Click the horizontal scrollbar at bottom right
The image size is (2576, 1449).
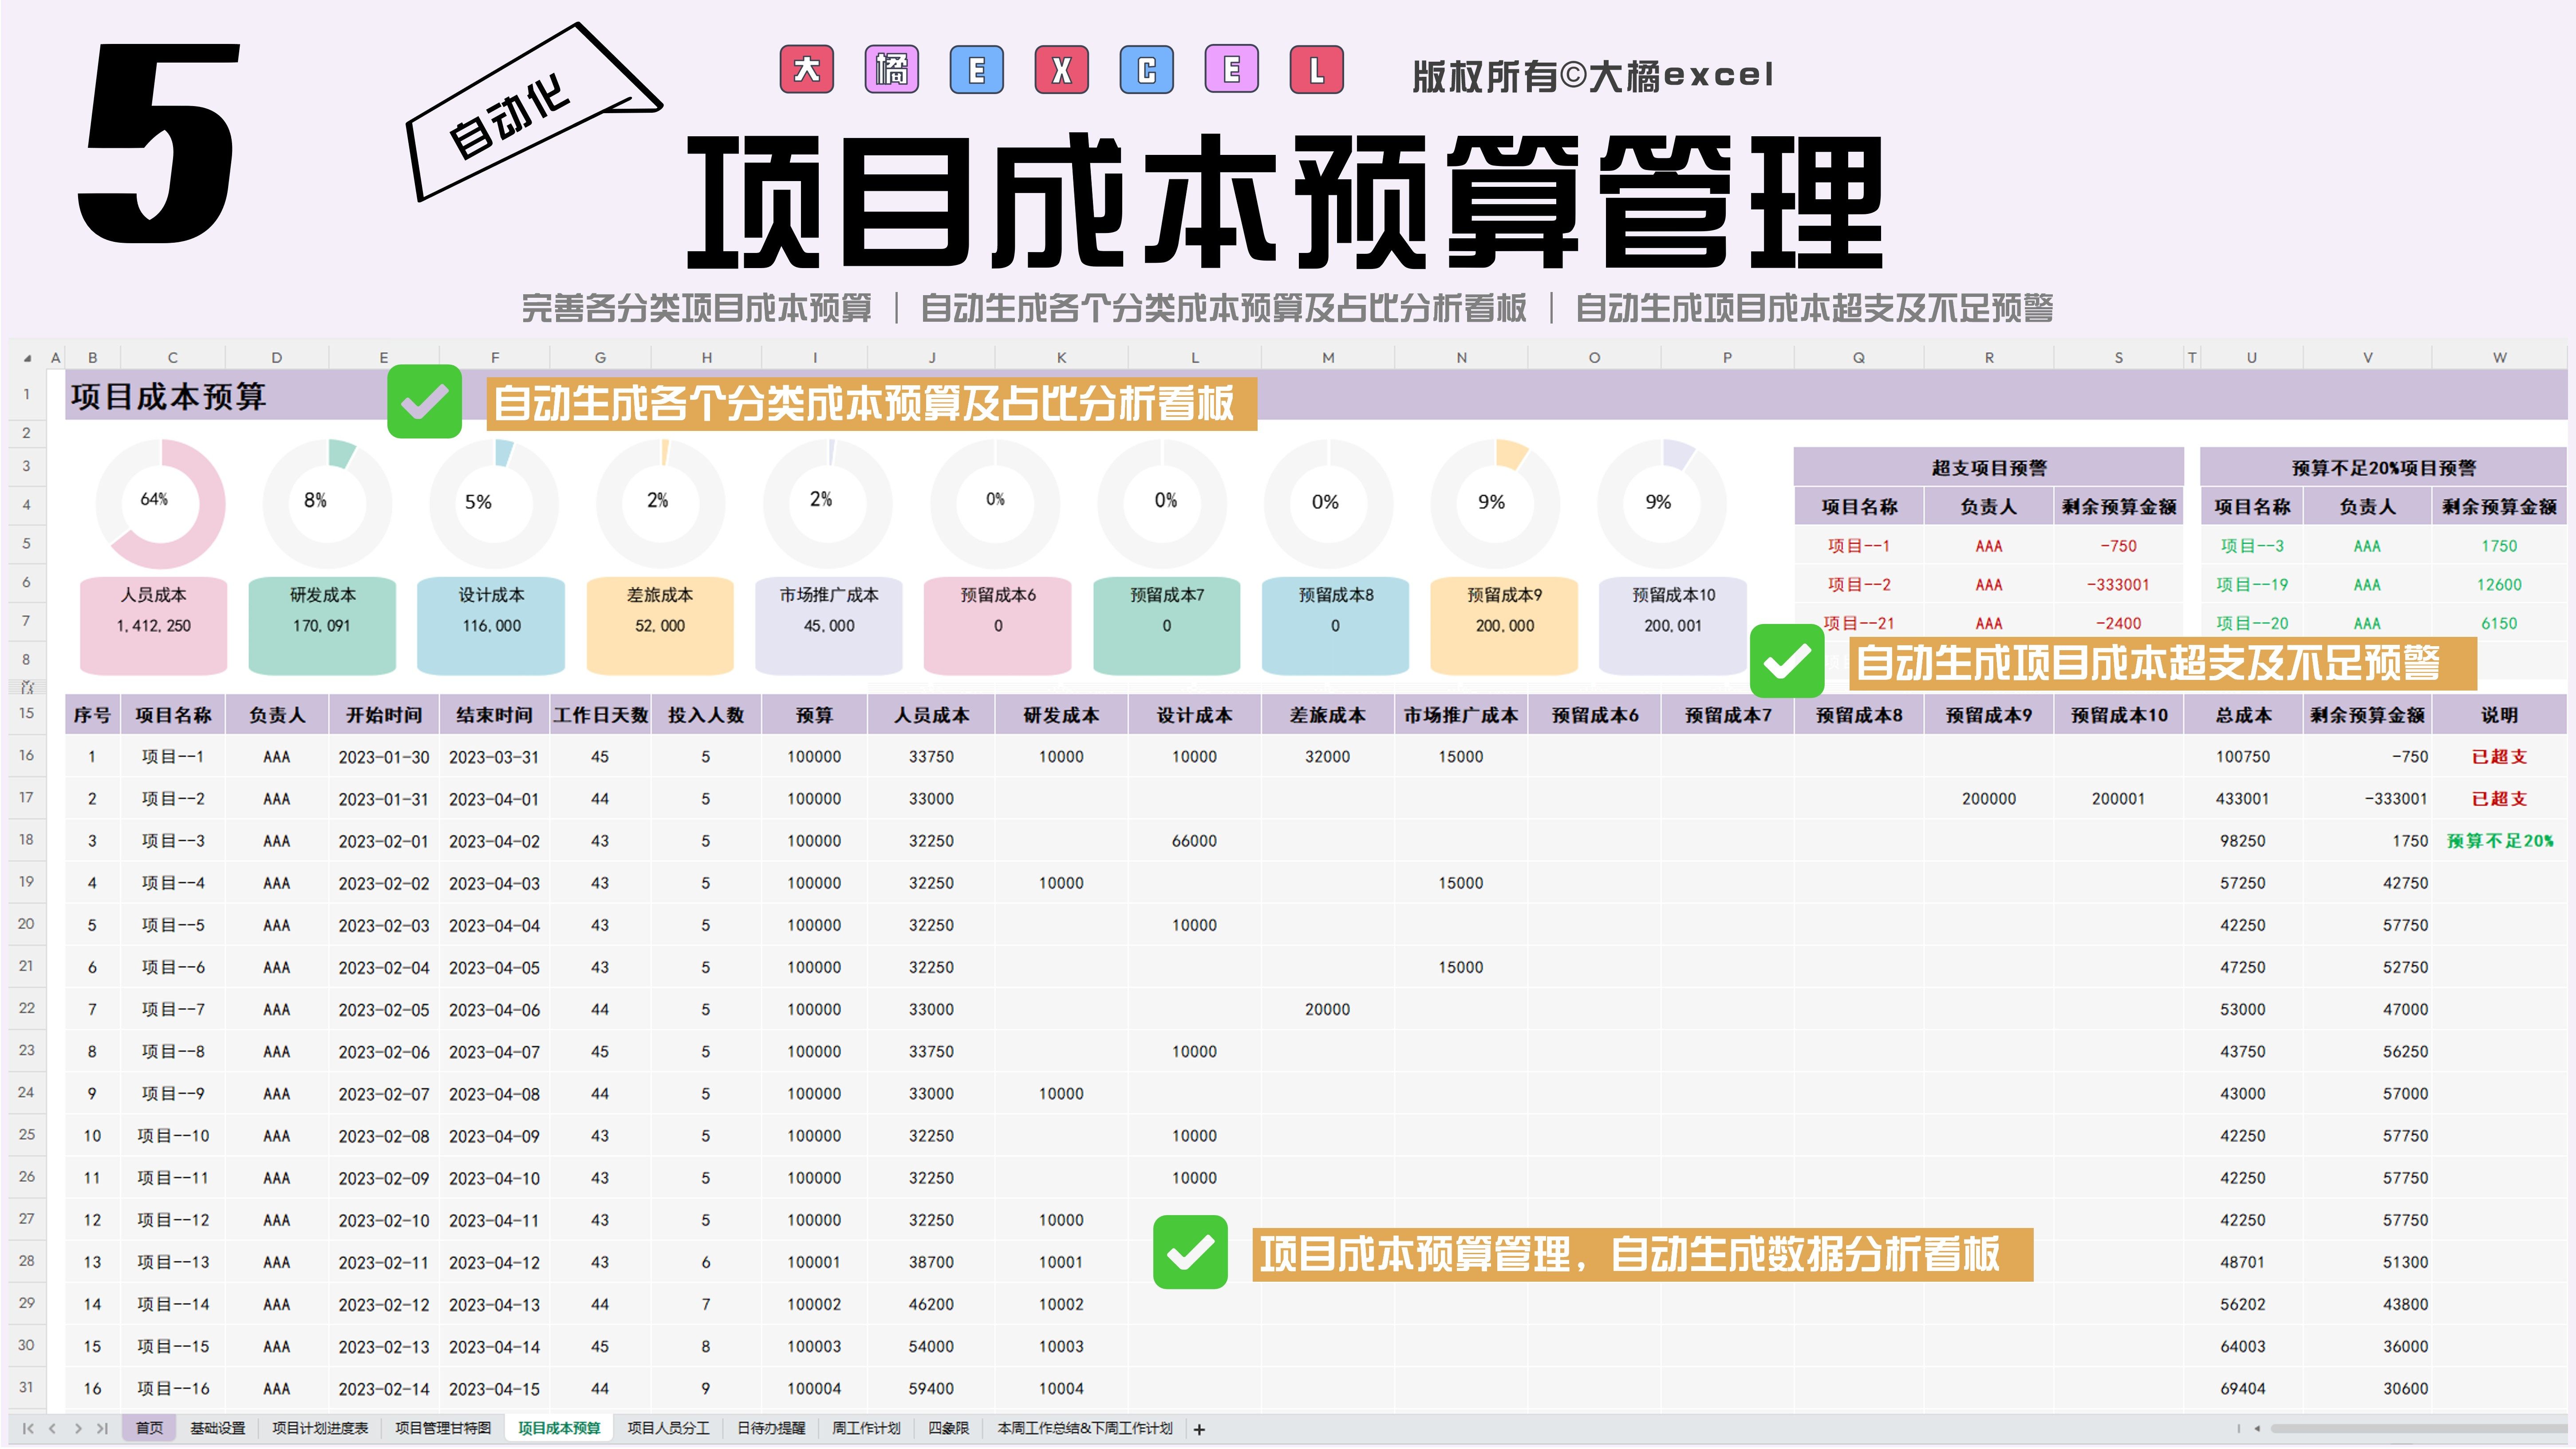point(2420,1429)
